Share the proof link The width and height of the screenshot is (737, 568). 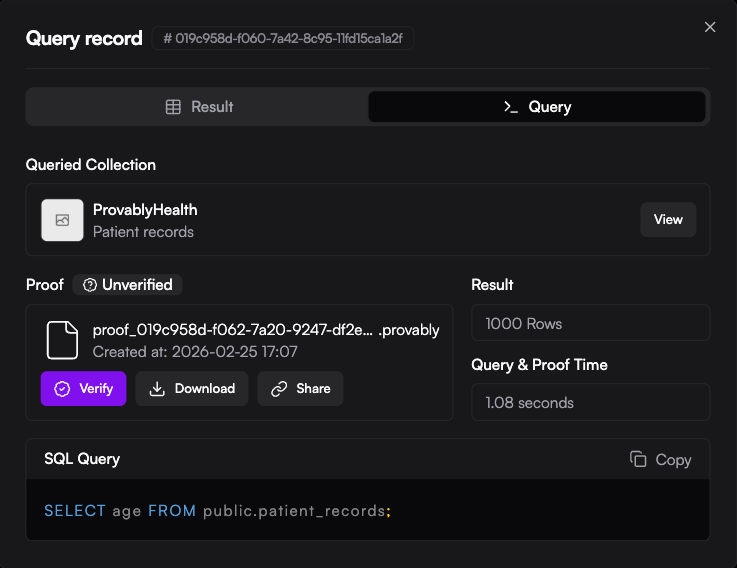coord(300,389)
